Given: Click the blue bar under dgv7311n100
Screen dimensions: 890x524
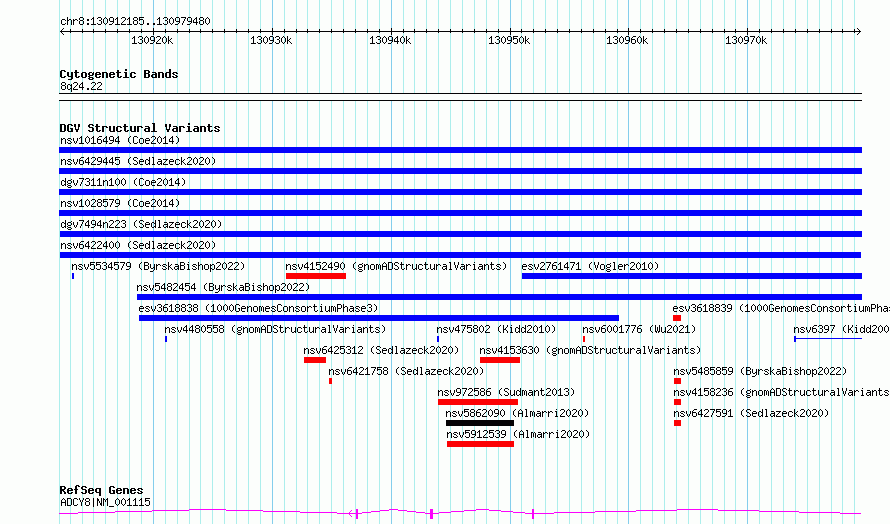Looking at the screenshot, I should (460, 192).
